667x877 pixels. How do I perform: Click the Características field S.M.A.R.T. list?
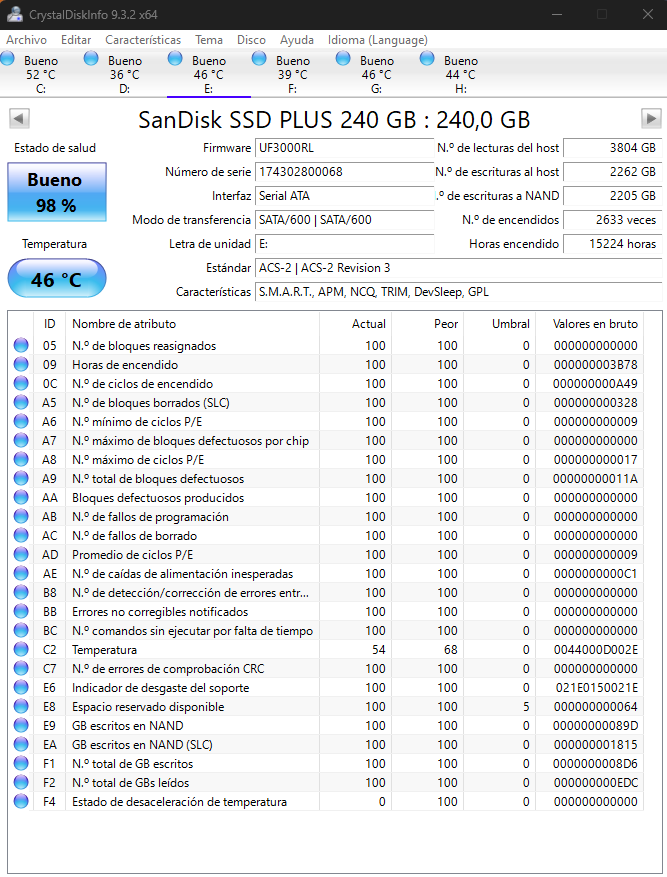coord(458,293)
